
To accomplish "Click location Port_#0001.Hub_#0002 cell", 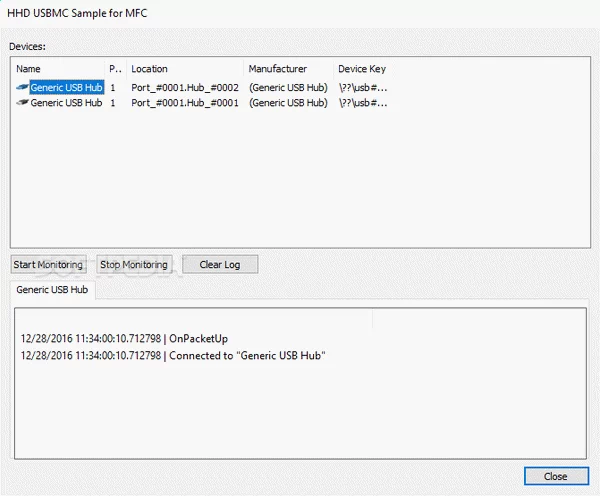I will 185,88.
